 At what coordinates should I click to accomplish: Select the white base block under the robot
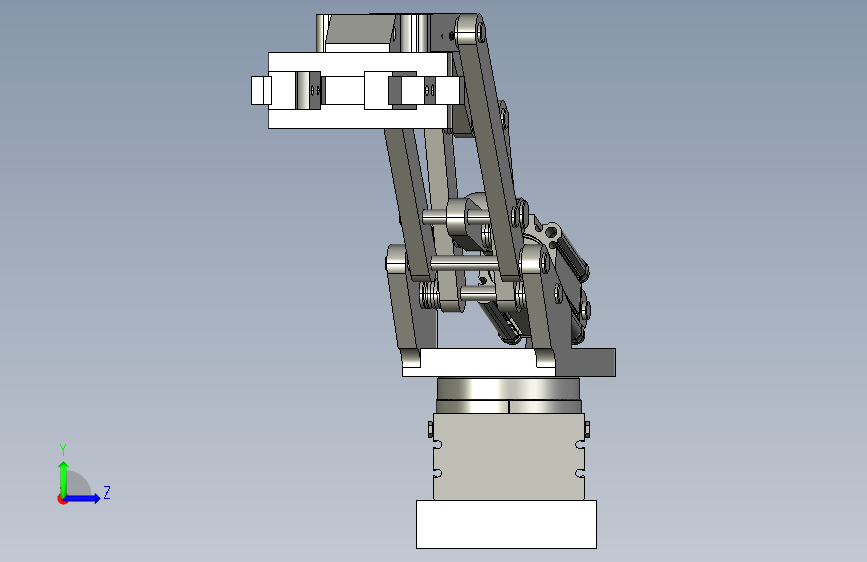(x=506, y=524)
